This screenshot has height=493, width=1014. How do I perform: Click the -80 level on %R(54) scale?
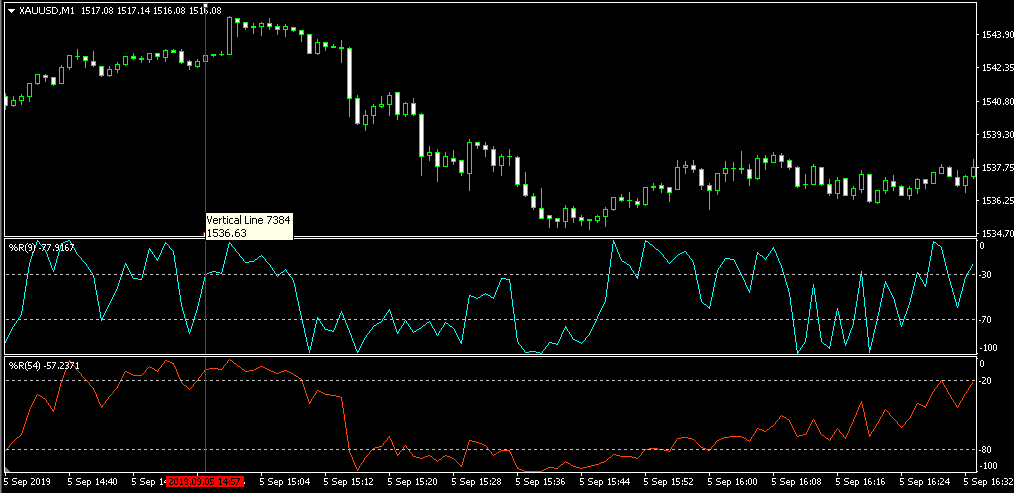click(x=986, y=448)
